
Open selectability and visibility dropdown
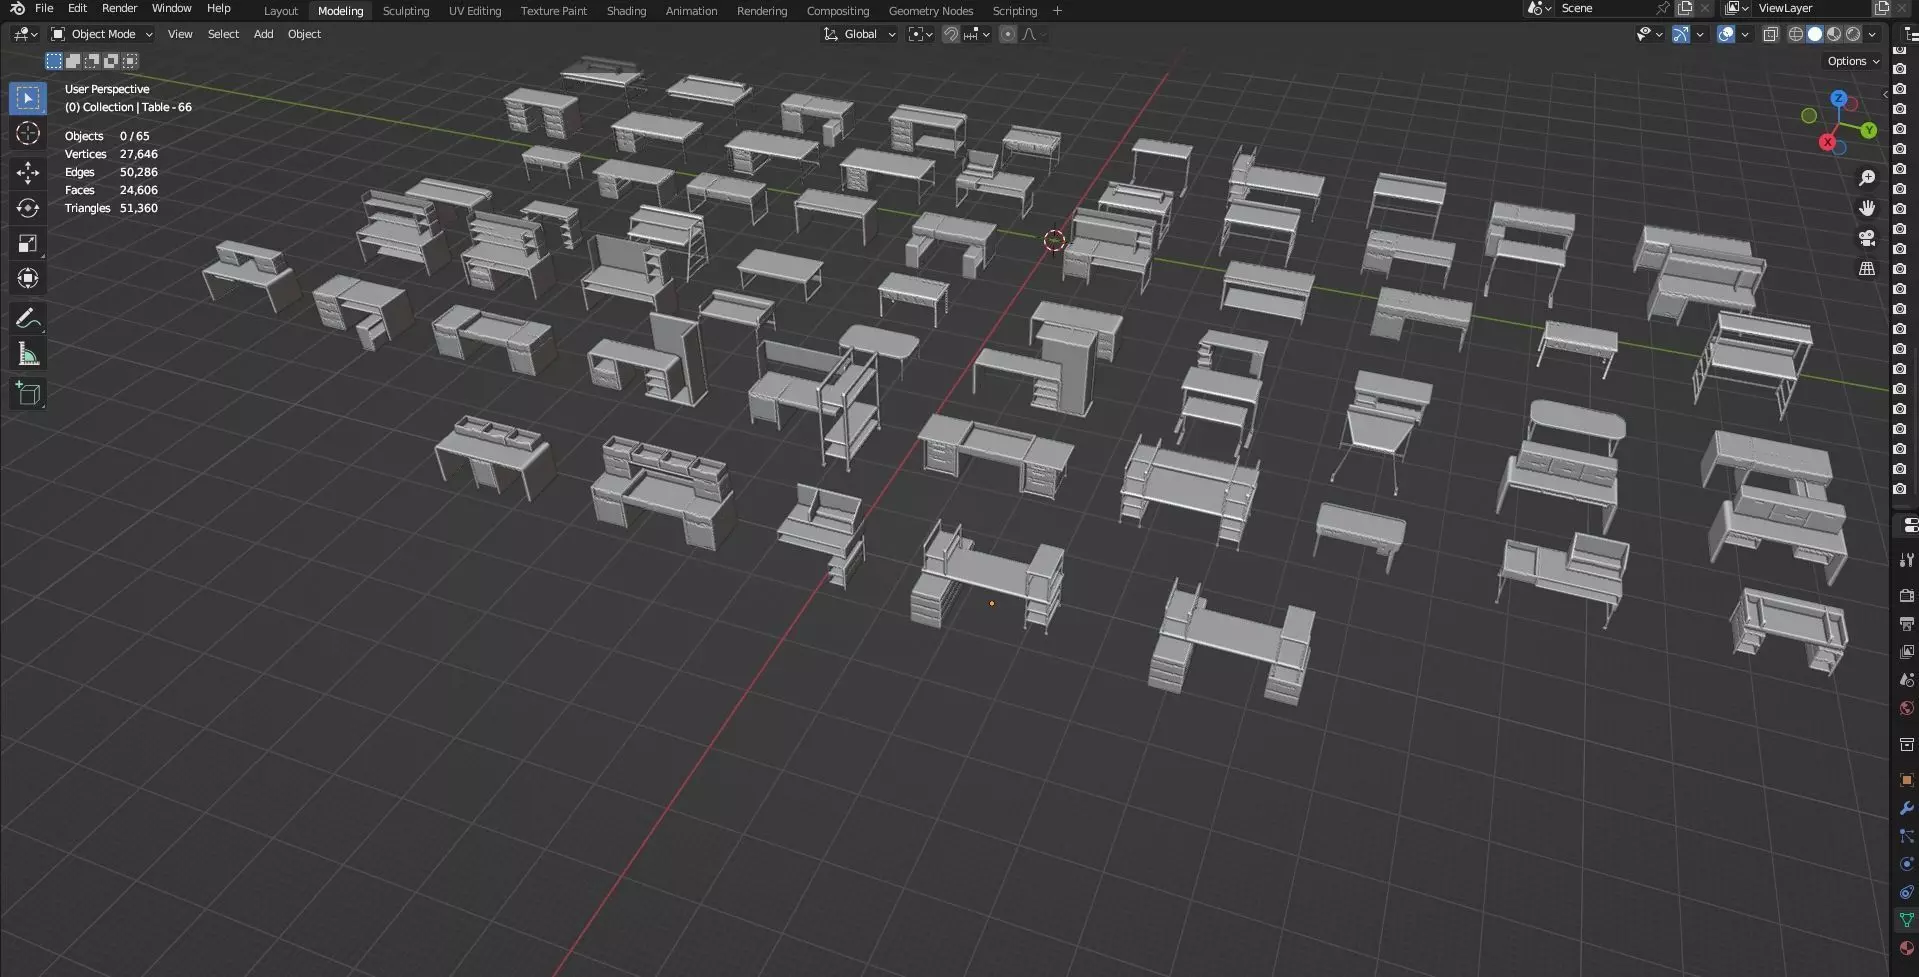pos(1649,34)
